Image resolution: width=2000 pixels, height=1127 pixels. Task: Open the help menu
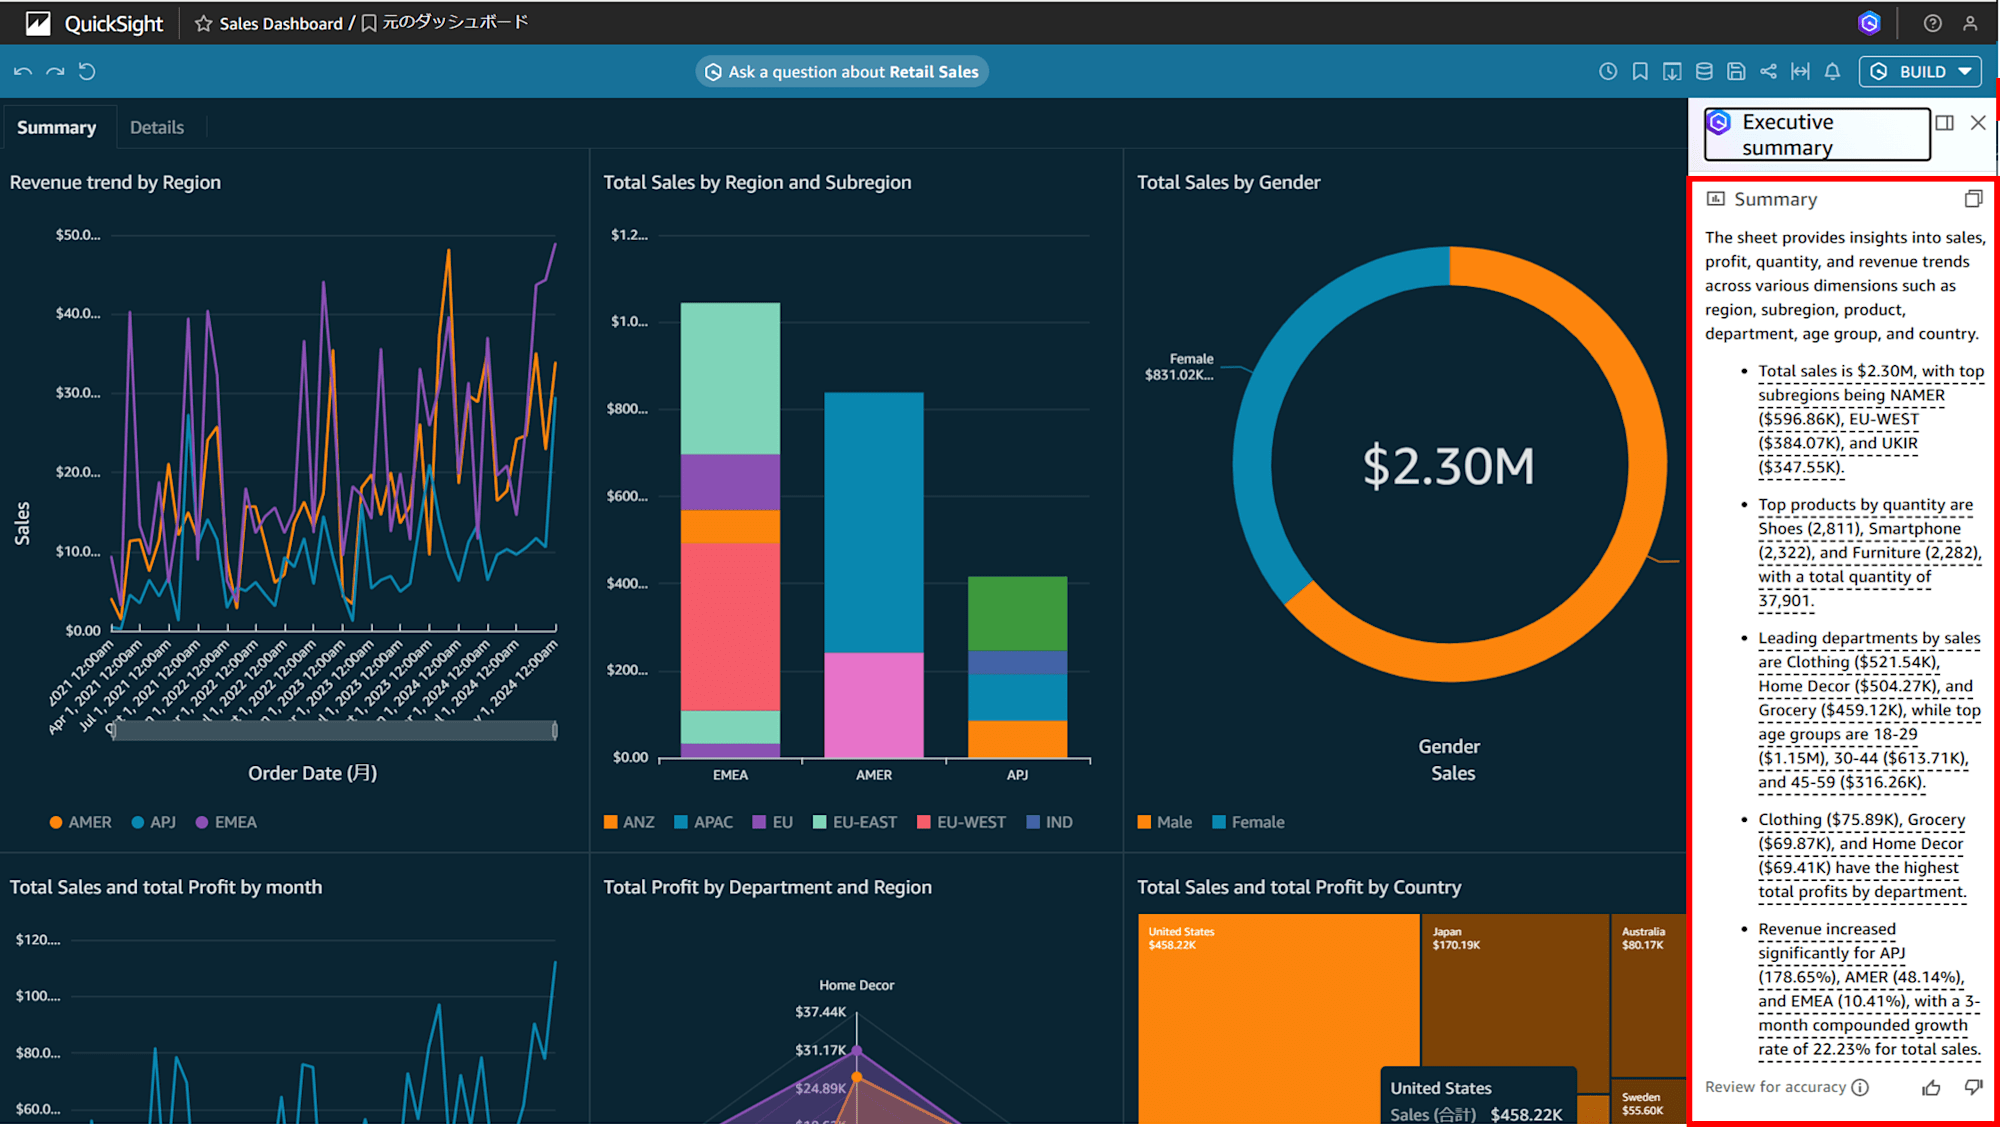click(x=1932, y=23)
